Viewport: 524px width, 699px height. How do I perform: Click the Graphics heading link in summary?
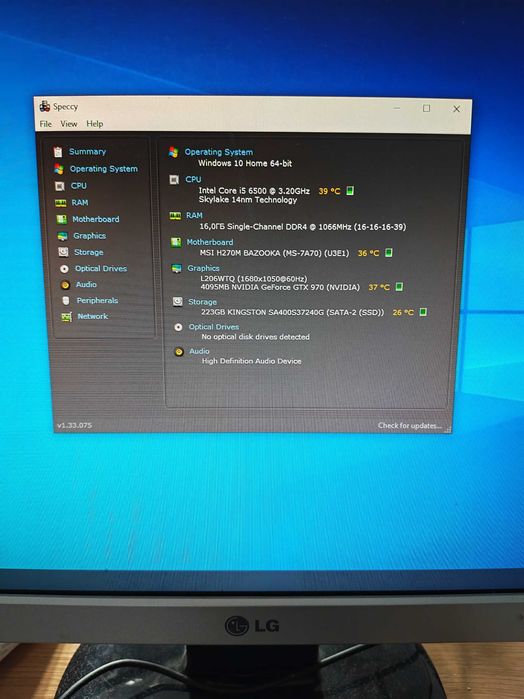[x=203, y=268]
